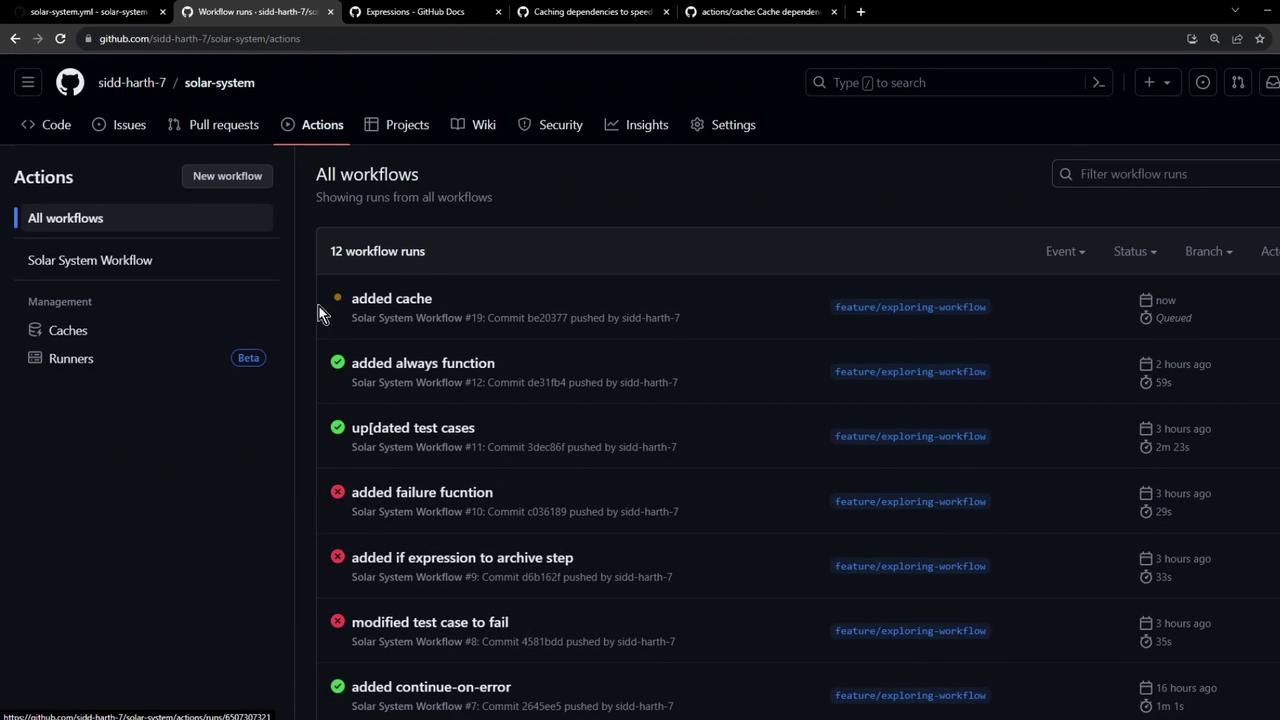
Task: Click failure icon for added failure fucntion
Action: click(338, 492)
